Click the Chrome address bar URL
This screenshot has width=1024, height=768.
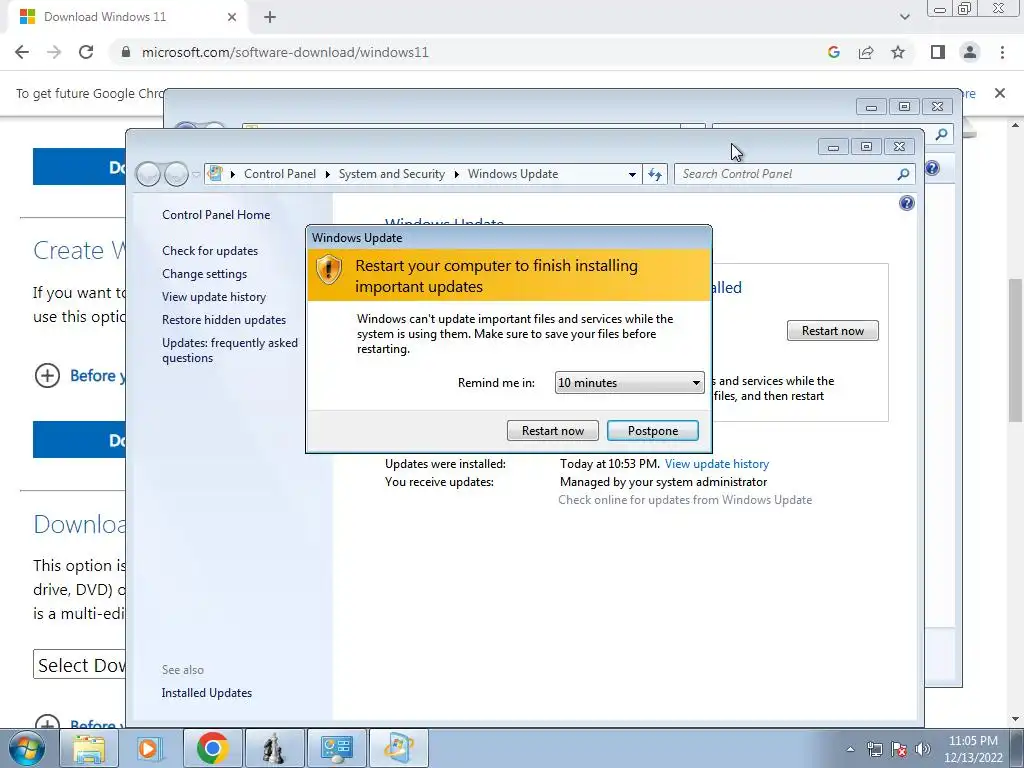tap(285, 52)
